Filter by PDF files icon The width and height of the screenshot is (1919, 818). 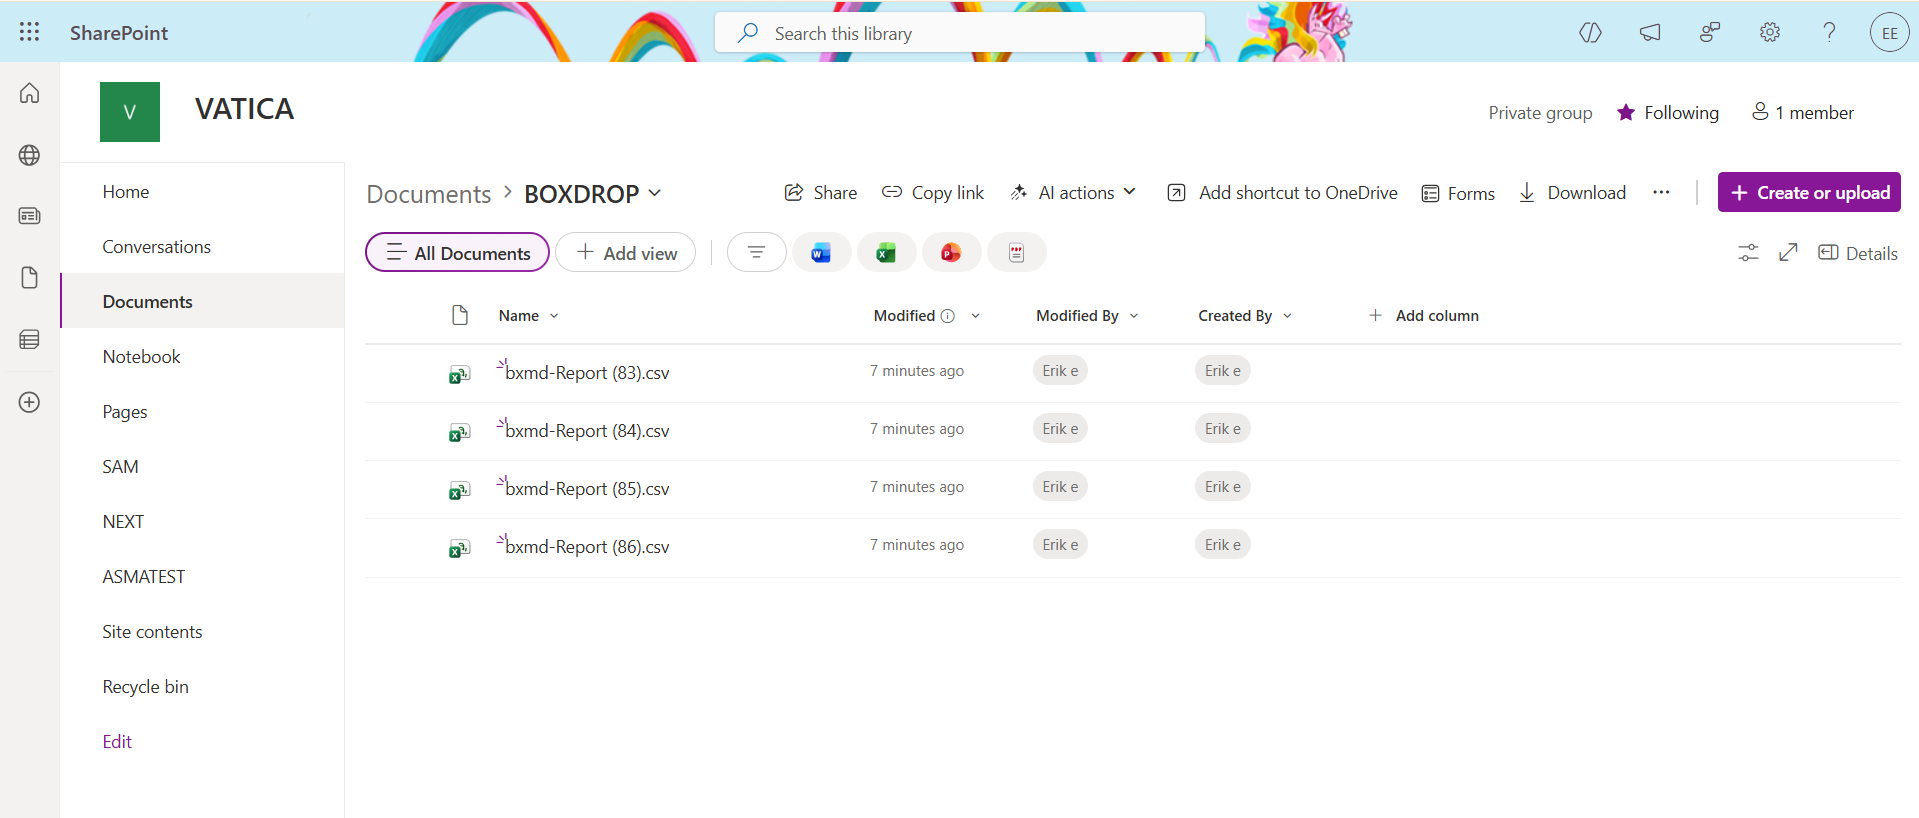[x=1016, y=253]
